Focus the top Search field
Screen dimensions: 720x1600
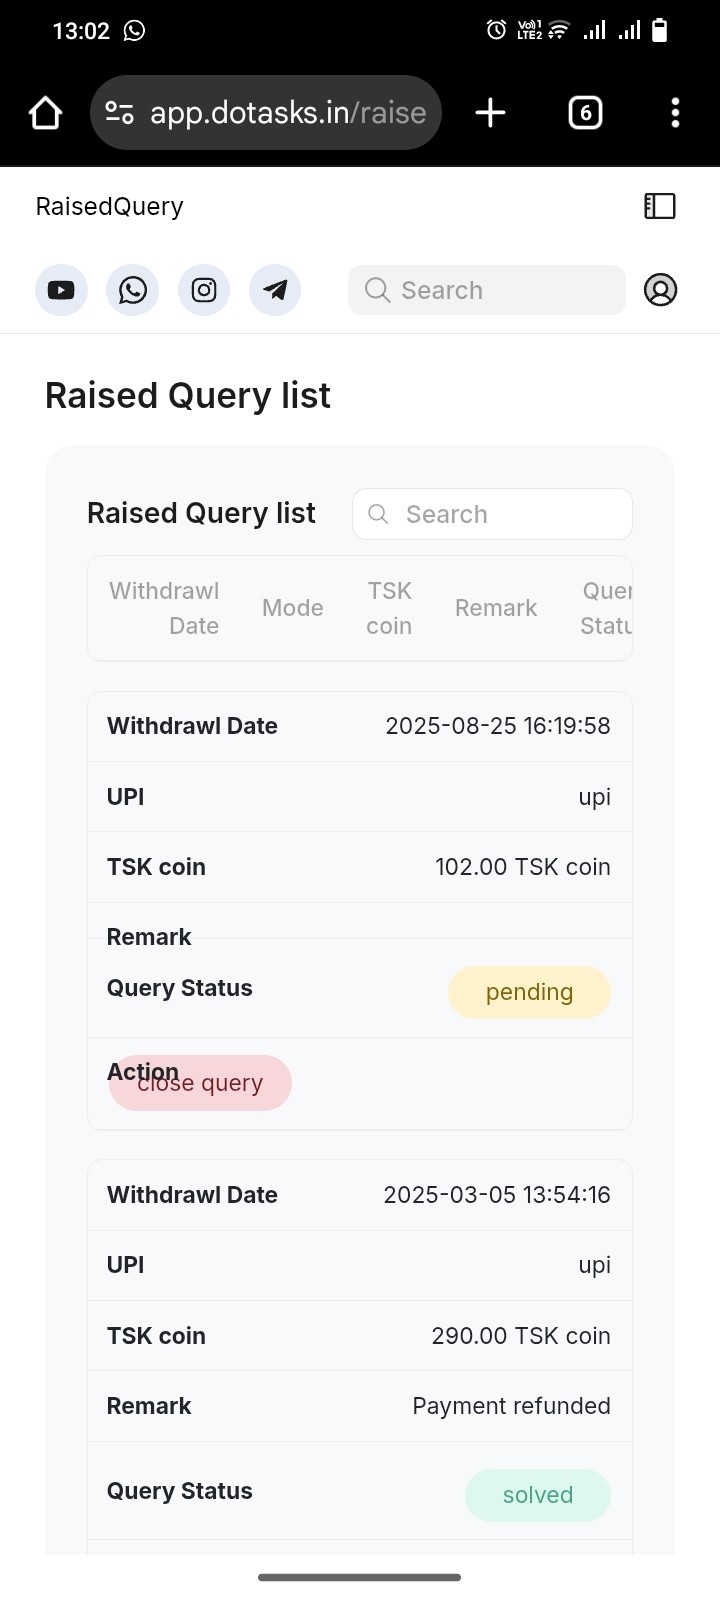pyautogui.click(x=487, y=290)
